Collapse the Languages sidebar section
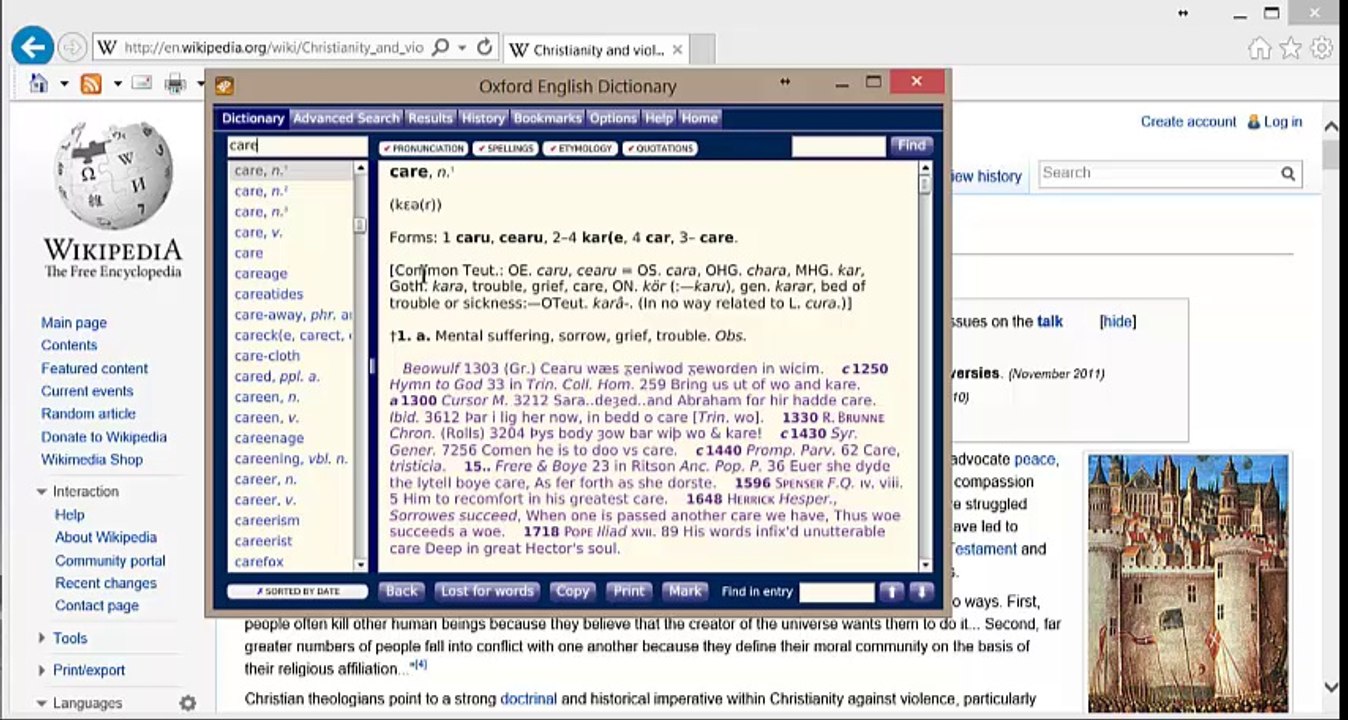1348x720 pixels. [x=42, y=703]
